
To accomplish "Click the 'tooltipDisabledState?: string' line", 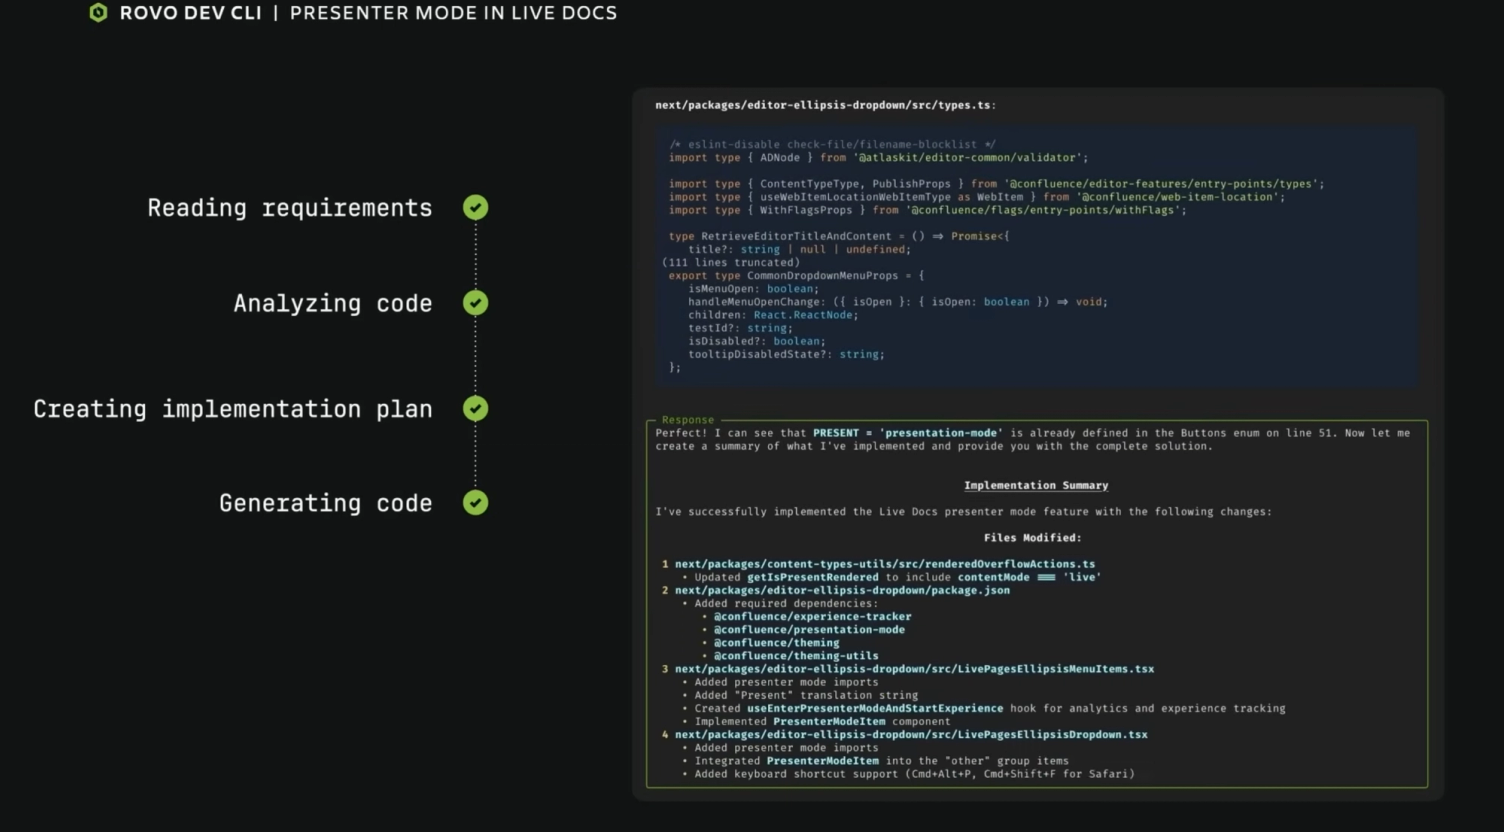I will click(786, 354).
